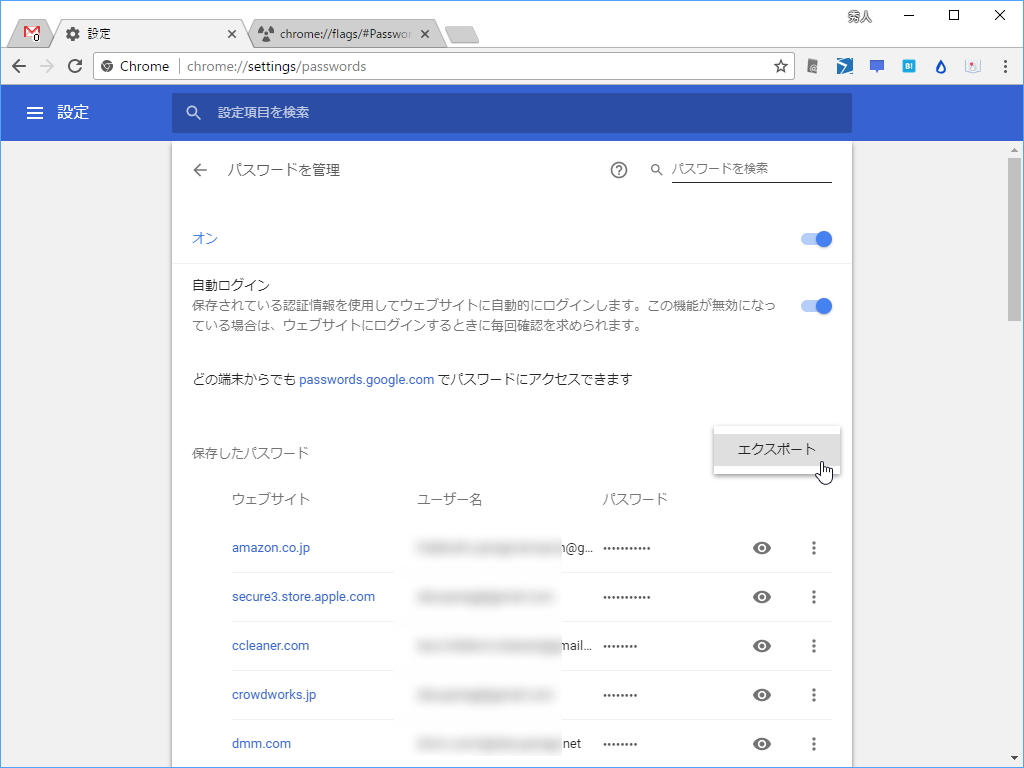Open the dmm.com link
The image size is (1024, 768).
pyautogui.click(x=261, y=743)
